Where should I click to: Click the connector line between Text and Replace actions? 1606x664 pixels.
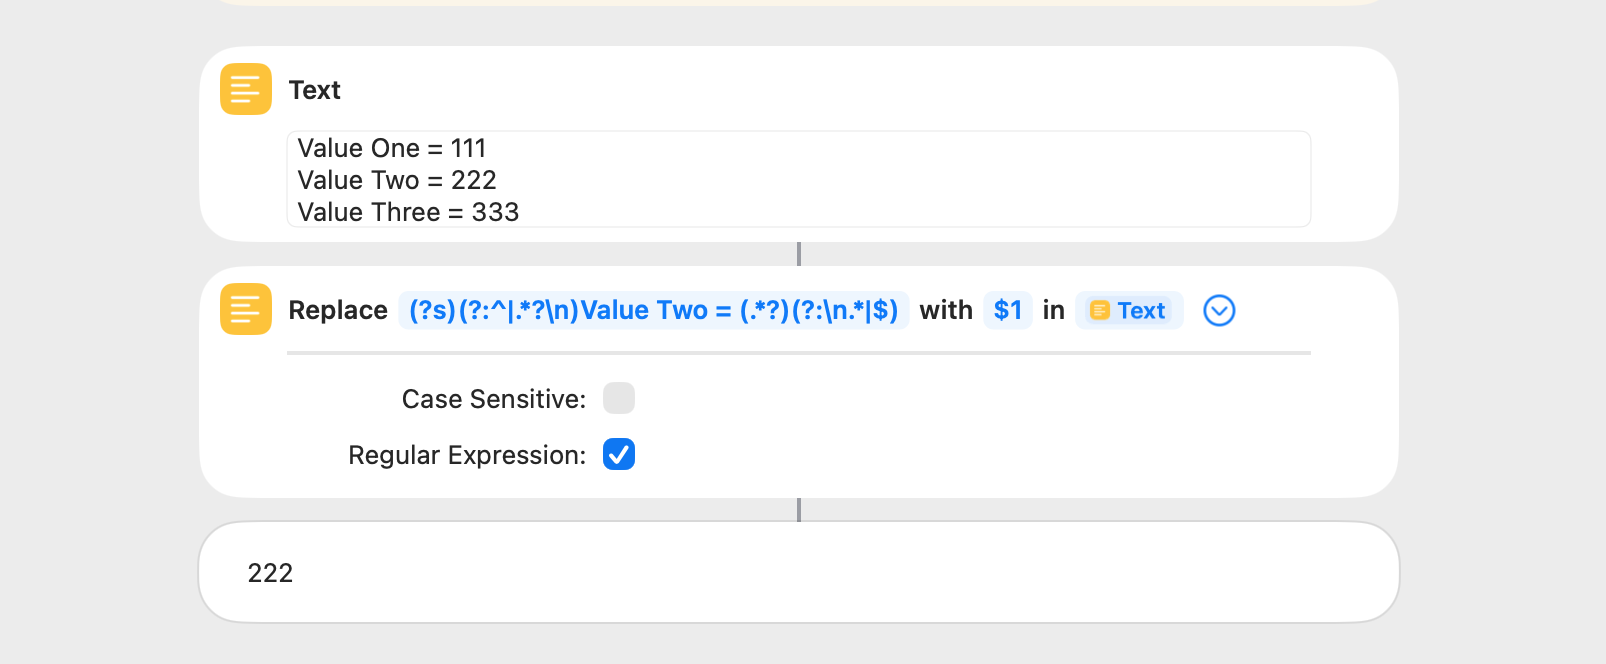click(x=799, y=254)
